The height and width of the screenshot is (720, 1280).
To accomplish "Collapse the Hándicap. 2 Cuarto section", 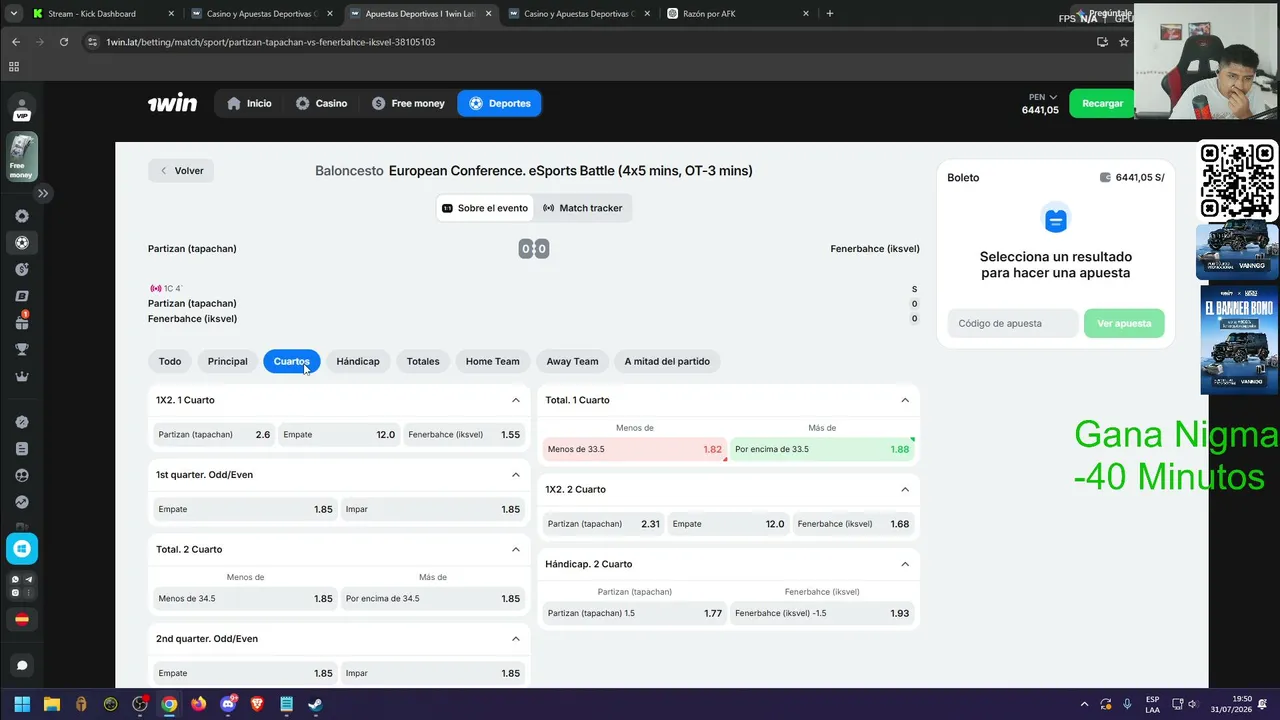I will click(905, 564).
